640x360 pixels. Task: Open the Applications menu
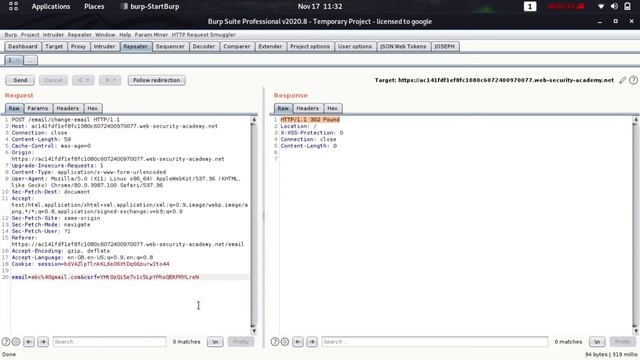(51, 7)
